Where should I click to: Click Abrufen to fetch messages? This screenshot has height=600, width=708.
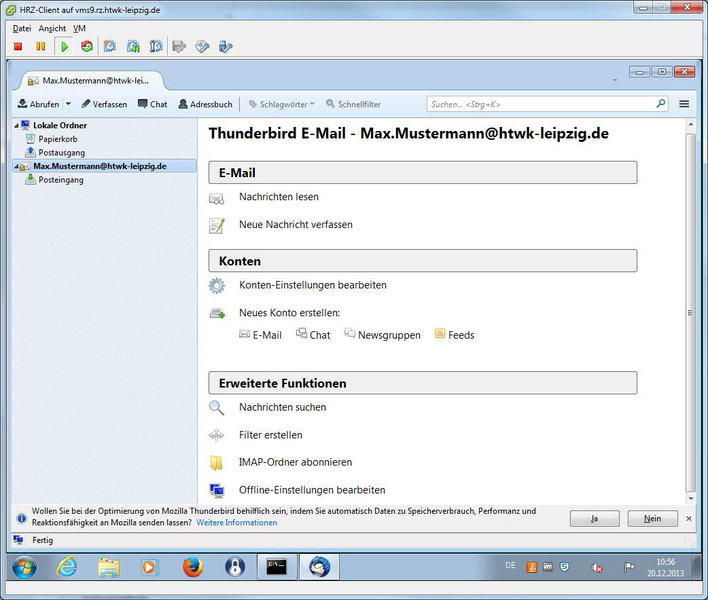tap(38, 104)
